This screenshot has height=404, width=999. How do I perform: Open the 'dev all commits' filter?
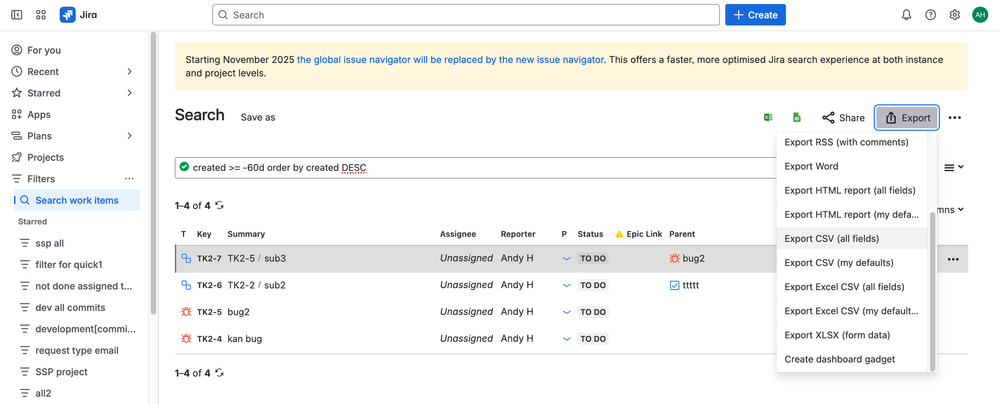click(70, 308)
